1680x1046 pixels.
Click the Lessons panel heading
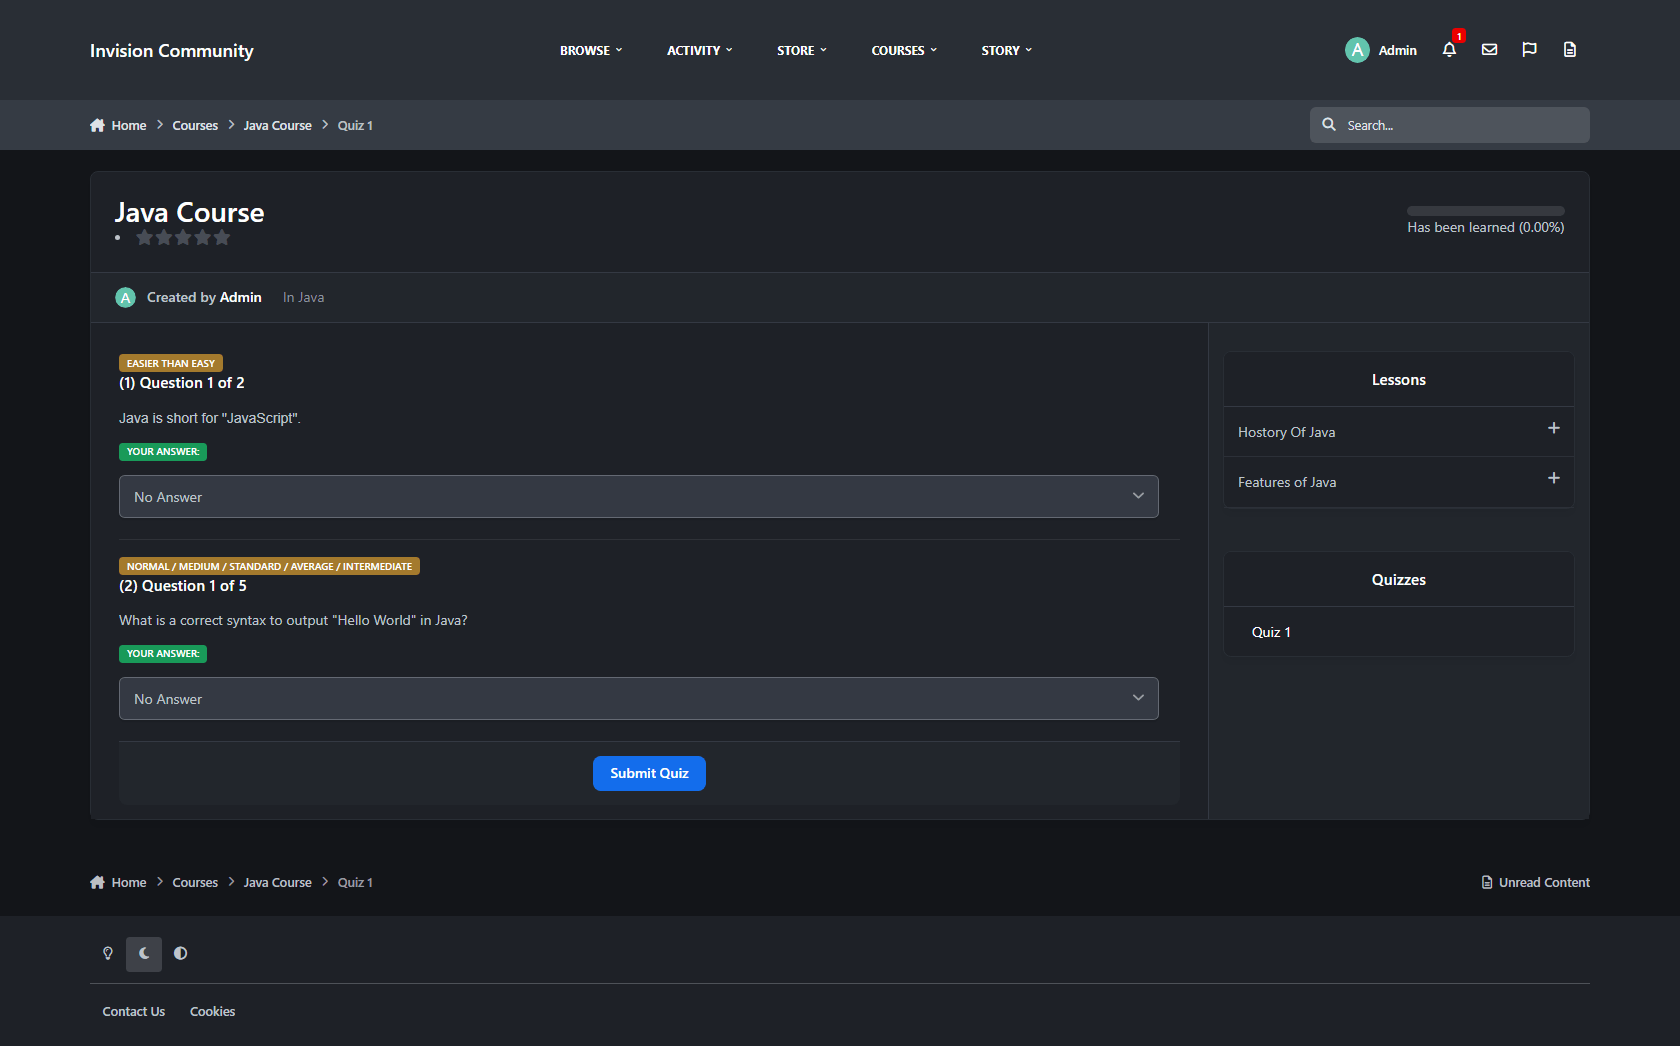pyautogui.click(x=1399, y=380)
